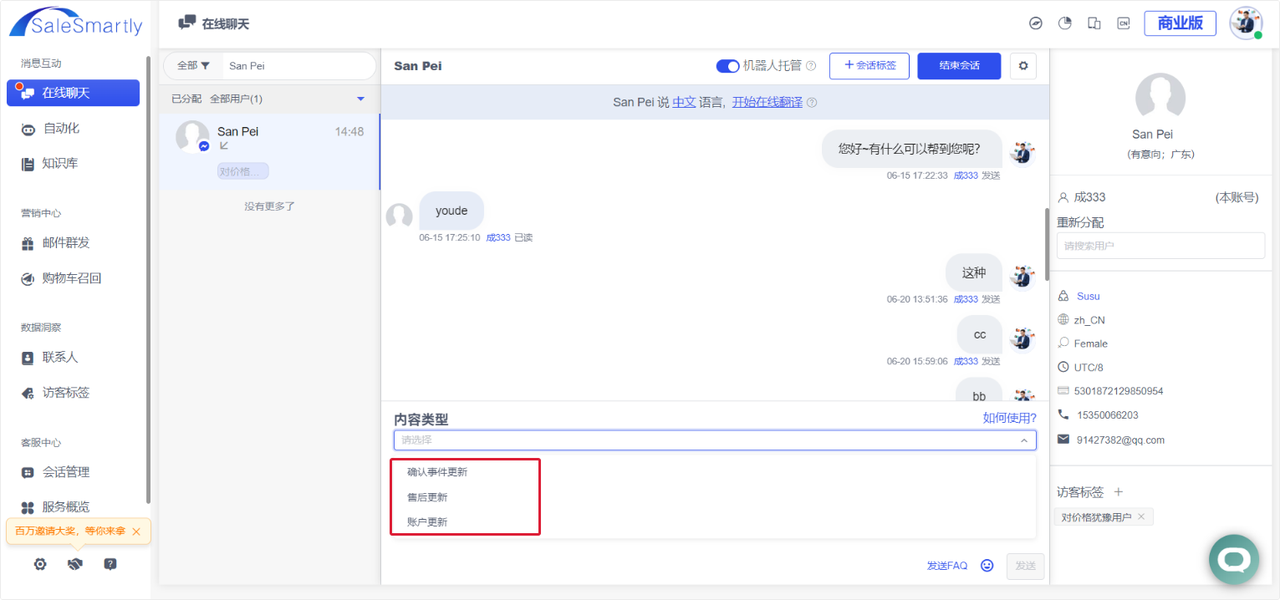The height and width of the screenshot is (600, 1280).
Task: Click the 重新分配 user search field
Action: 1160,245
